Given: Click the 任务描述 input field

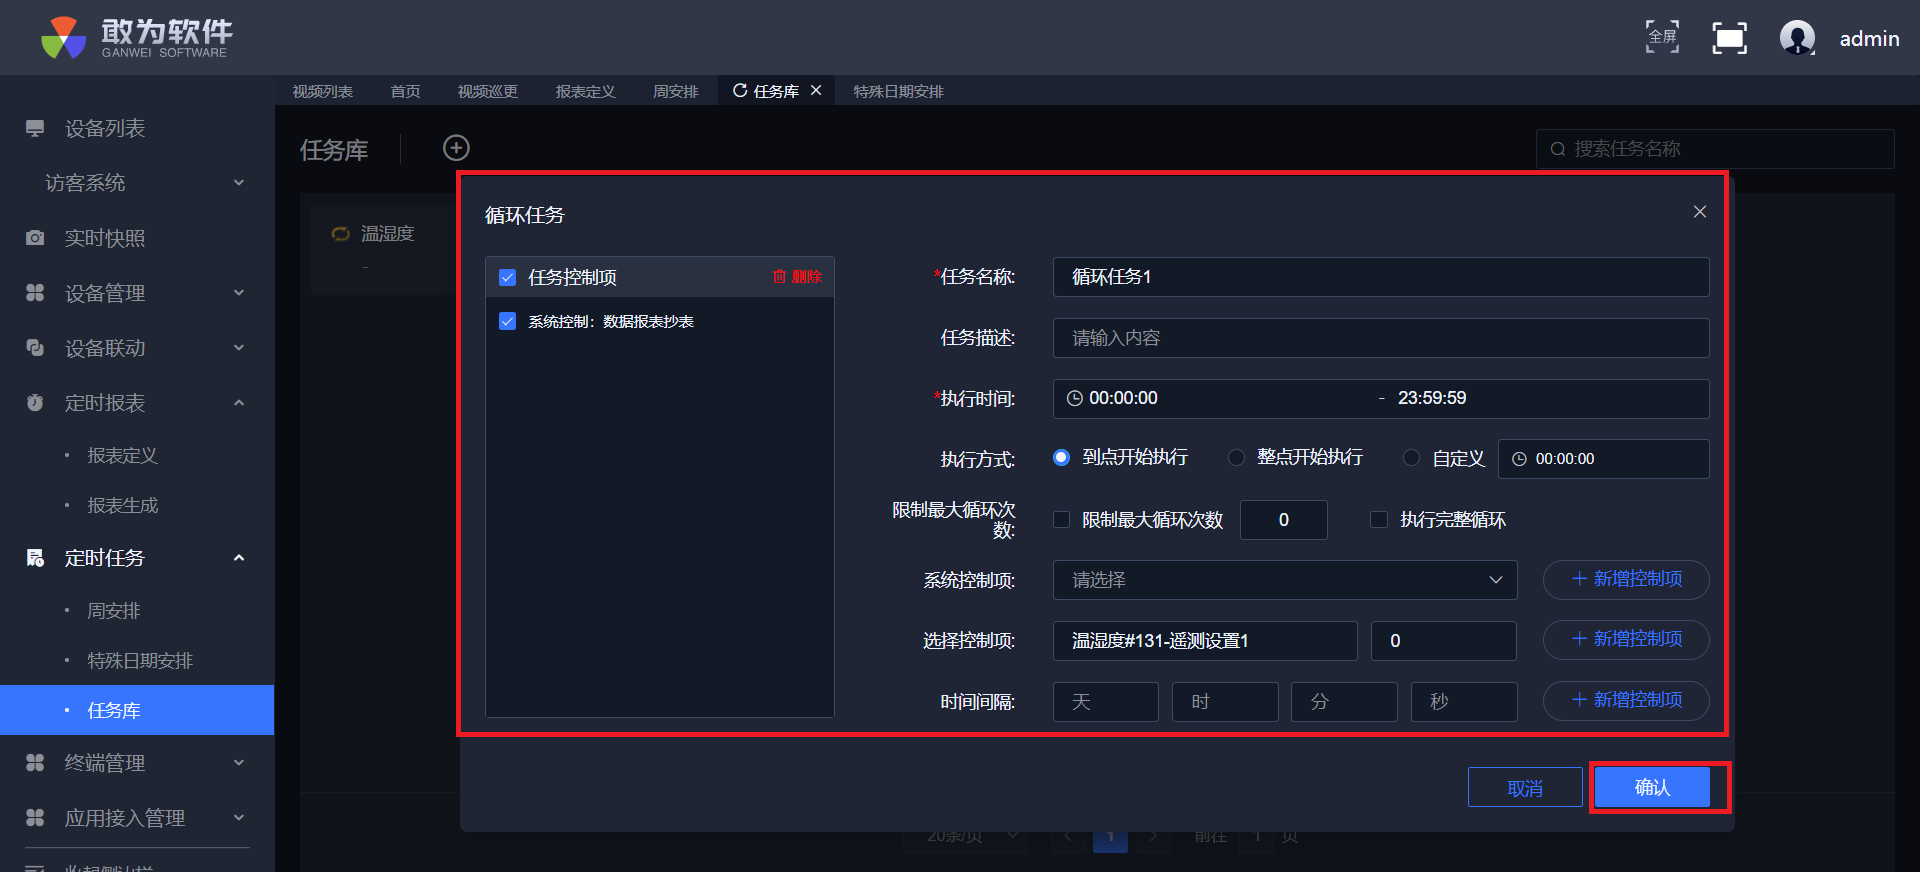Looking at the screenshot, I should [1380, 338].
